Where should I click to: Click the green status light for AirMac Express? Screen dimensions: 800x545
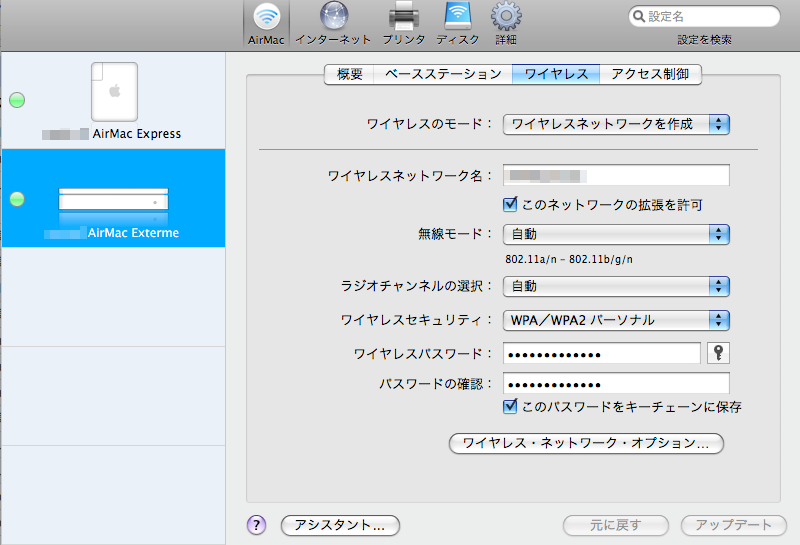17,100
